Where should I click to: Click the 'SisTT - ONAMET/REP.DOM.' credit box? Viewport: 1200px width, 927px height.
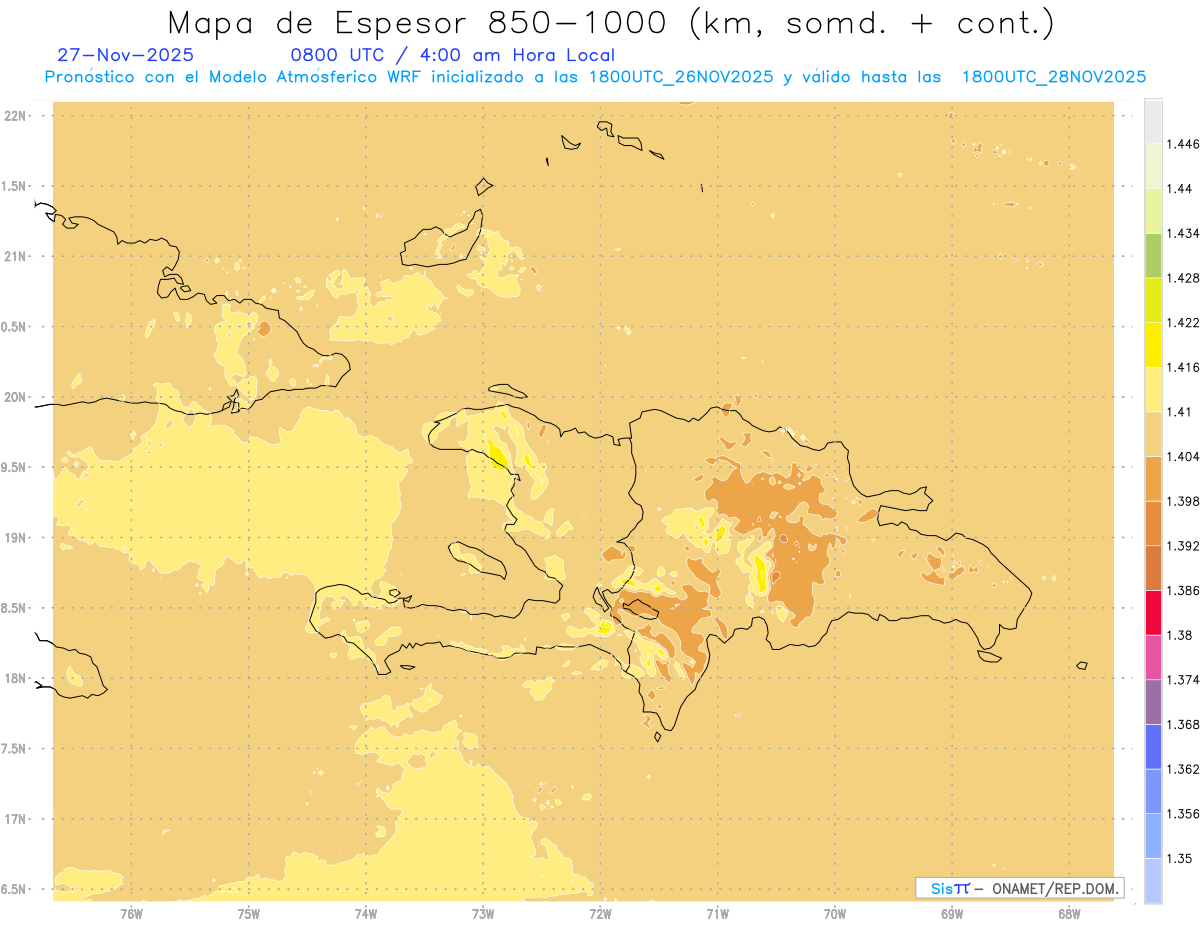click(x=1020, y=888)
